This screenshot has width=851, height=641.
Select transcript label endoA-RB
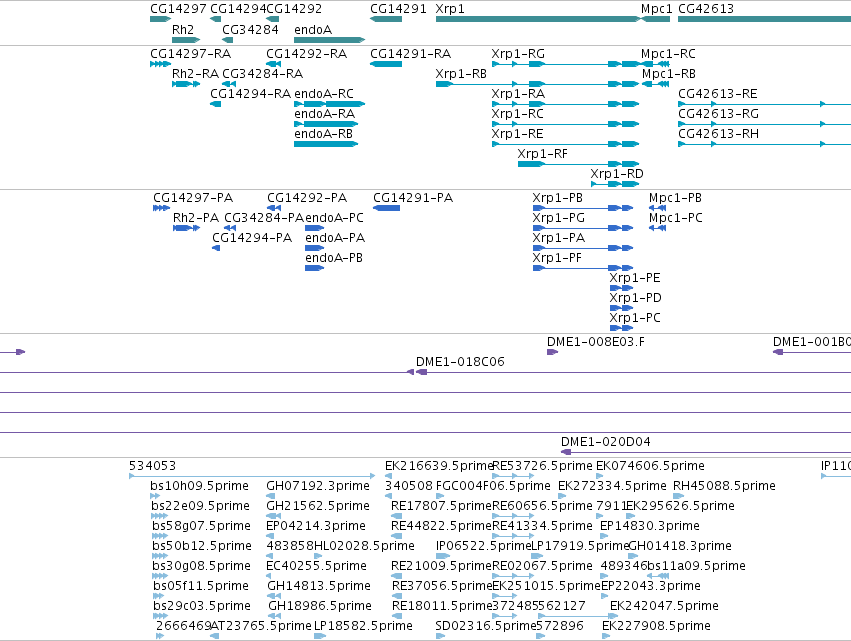click(x=323, y=135)
